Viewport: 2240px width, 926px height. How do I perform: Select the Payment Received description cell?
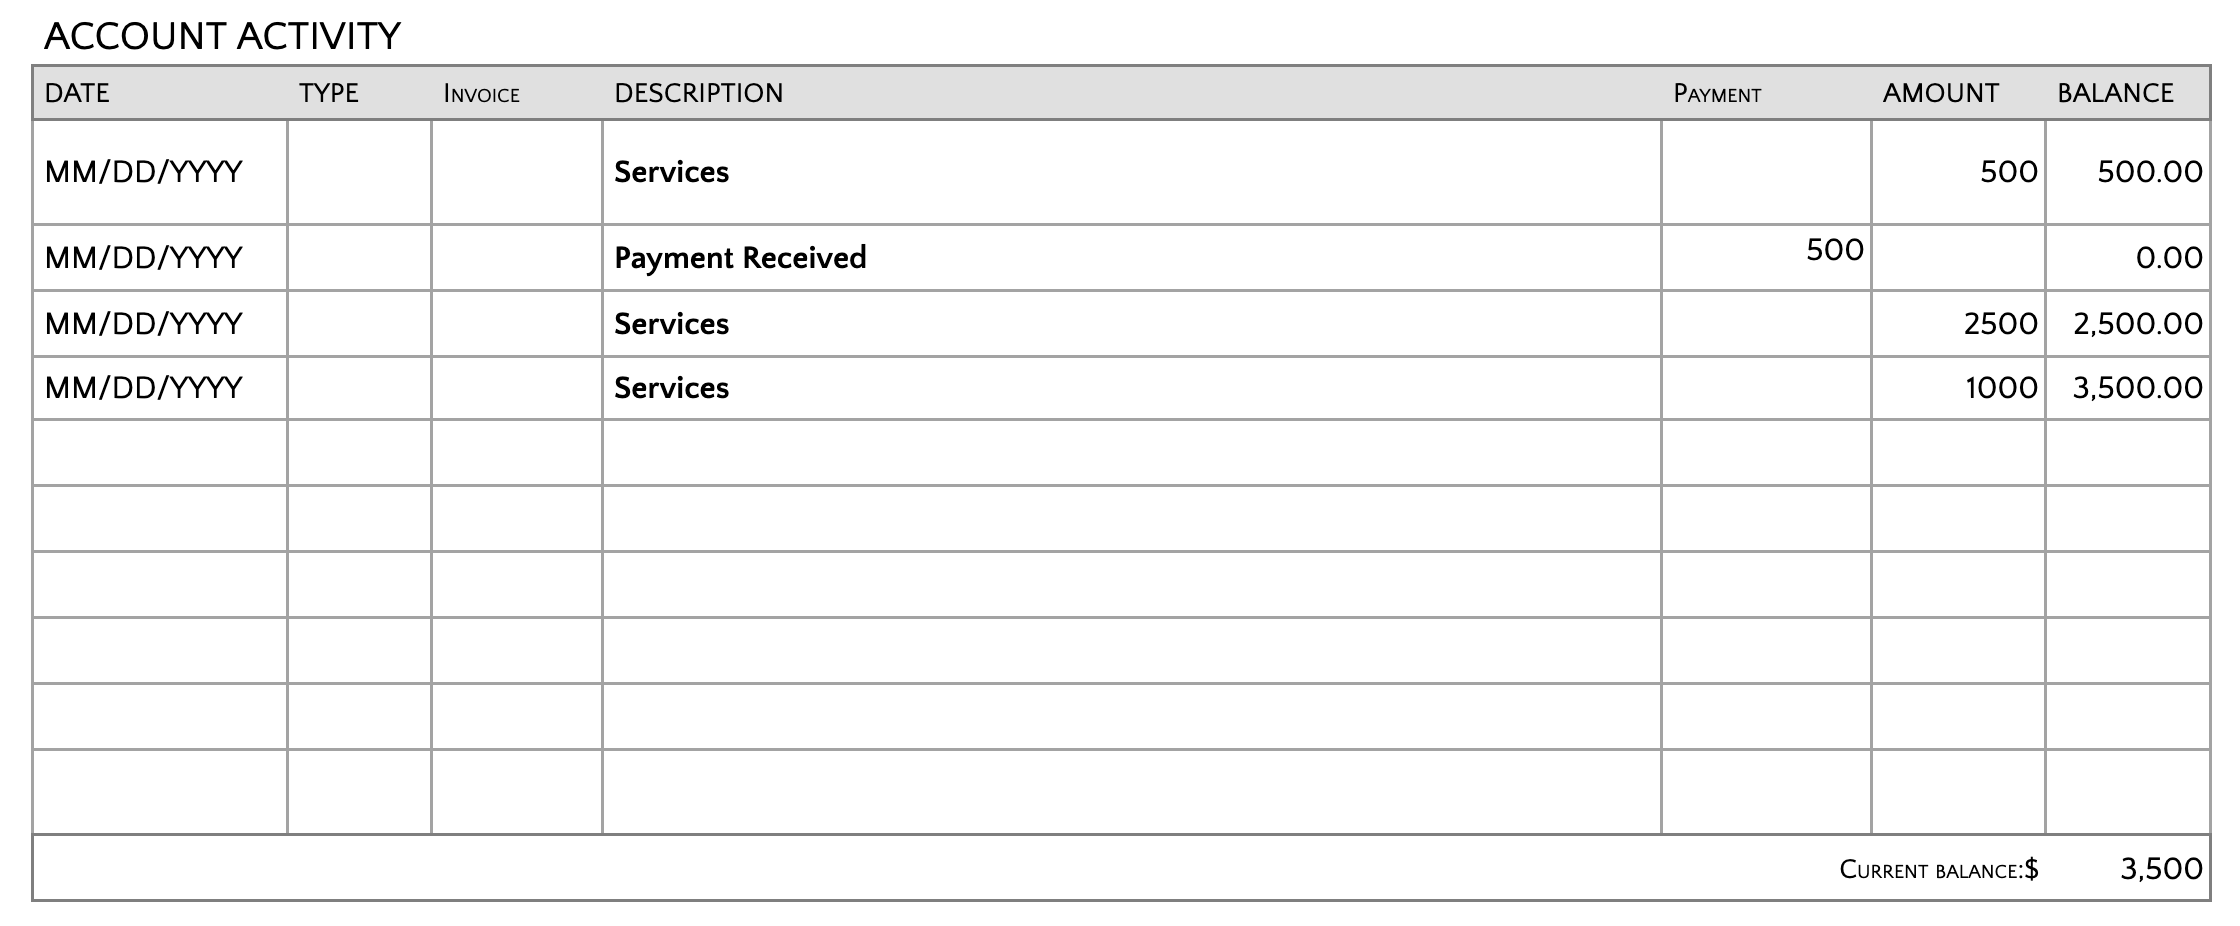click(740, 258)
